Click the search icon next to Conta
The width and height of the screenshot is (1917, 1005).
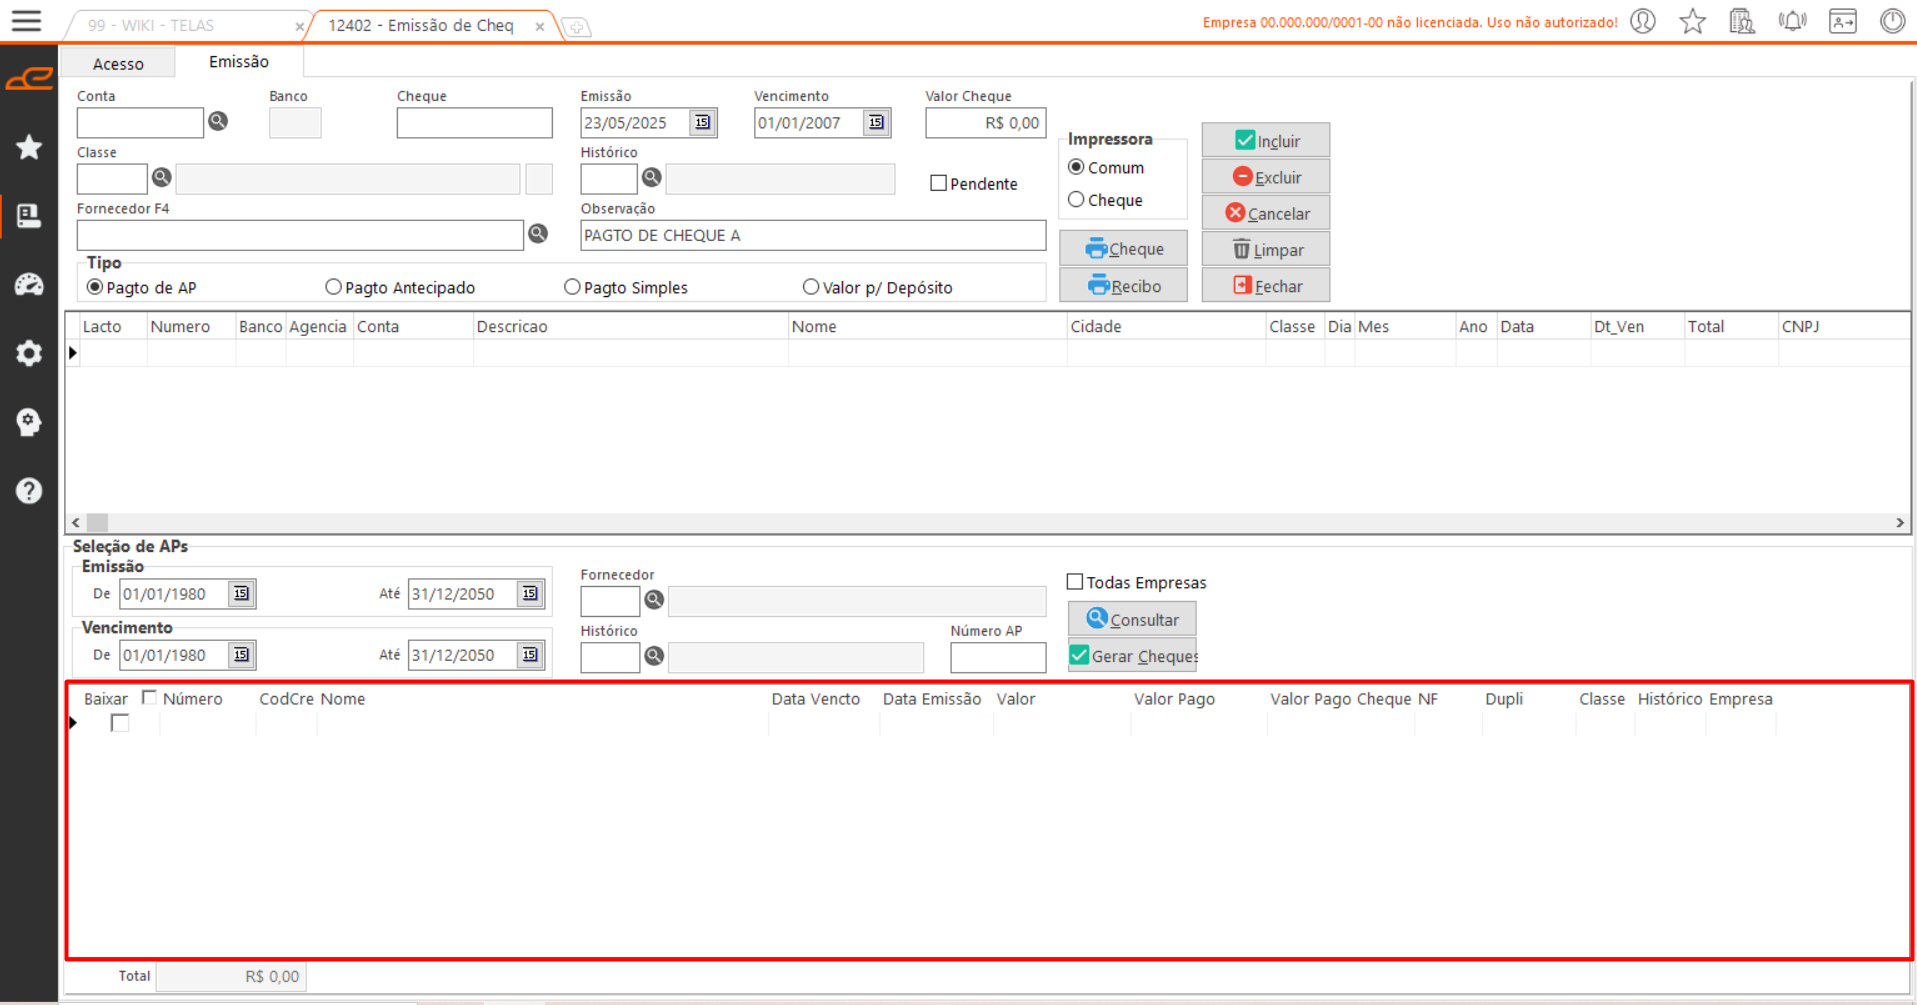[x=218, y=122]
